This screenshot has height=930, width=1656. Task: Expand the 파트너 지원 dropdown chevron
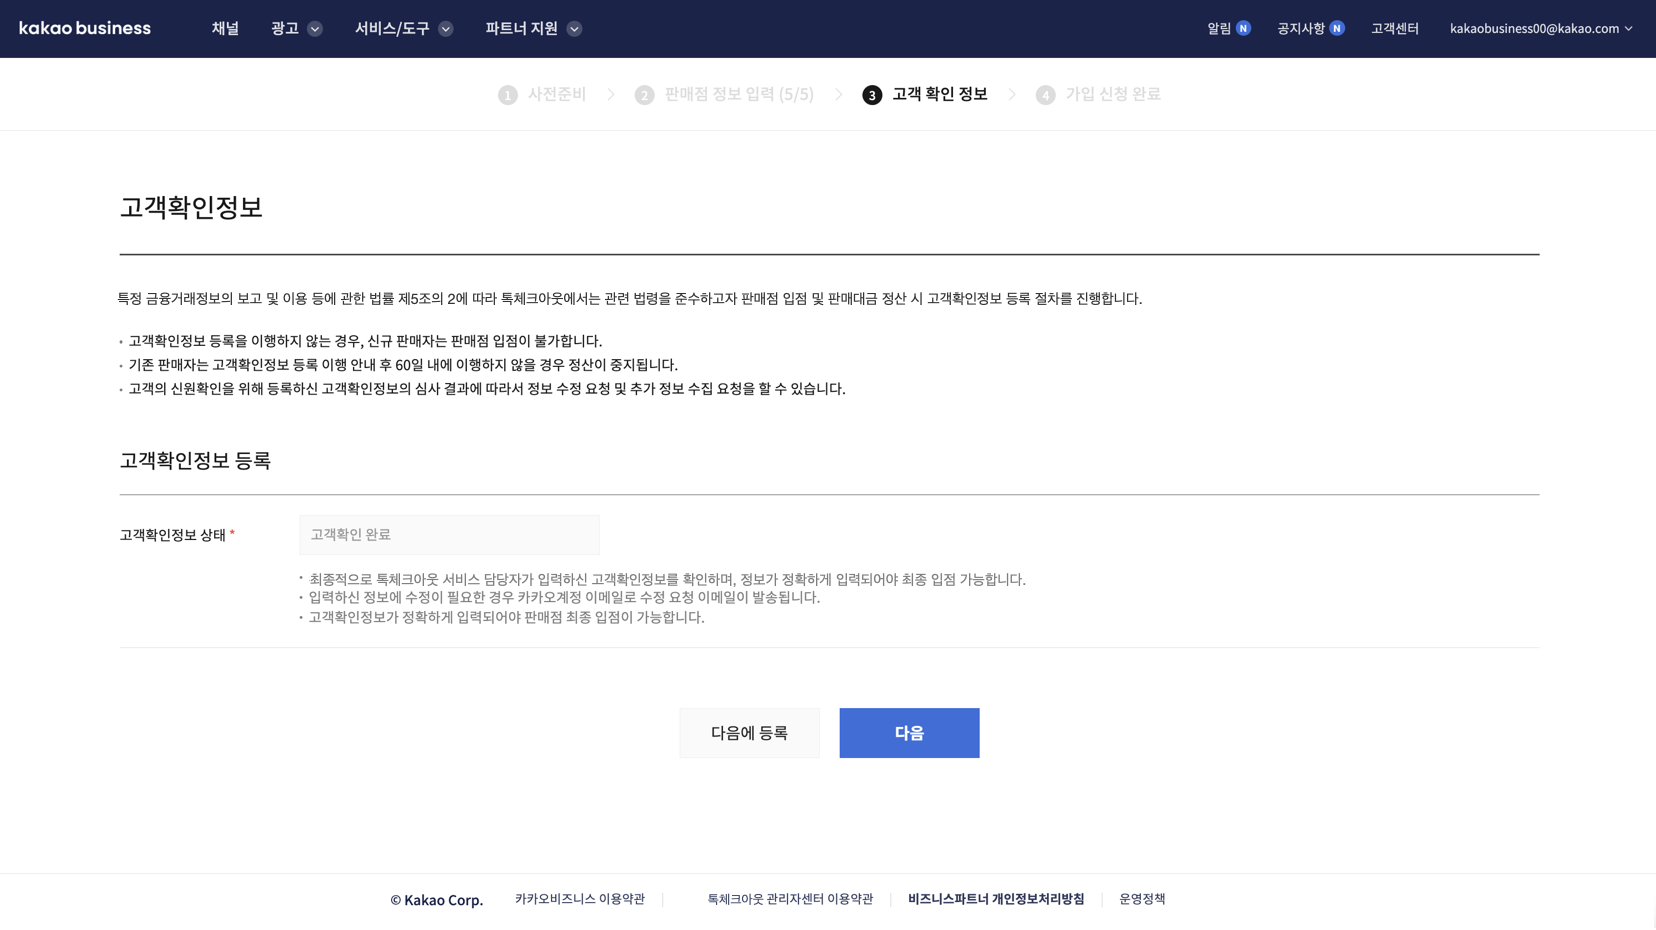574,29
